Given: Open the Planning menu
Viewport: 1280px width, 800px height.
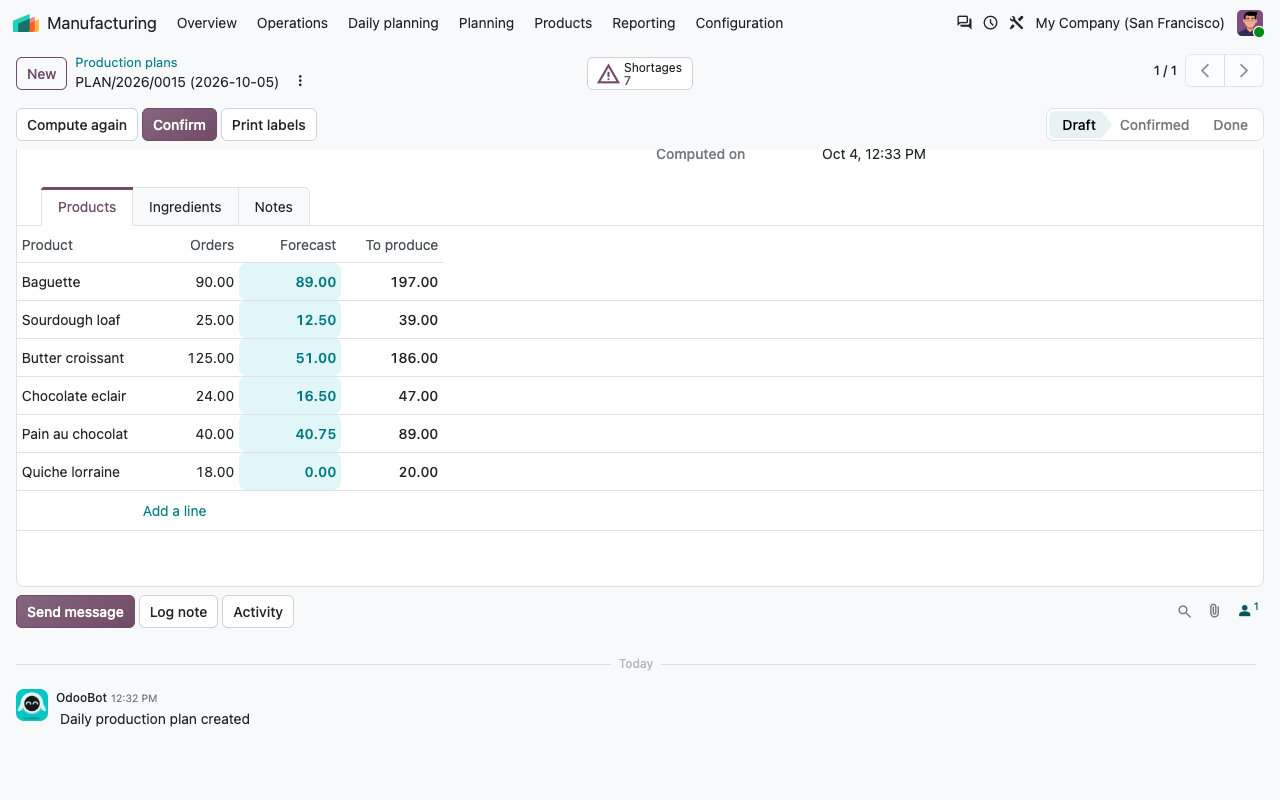Looking at the screenshot, I should point(486,23).
